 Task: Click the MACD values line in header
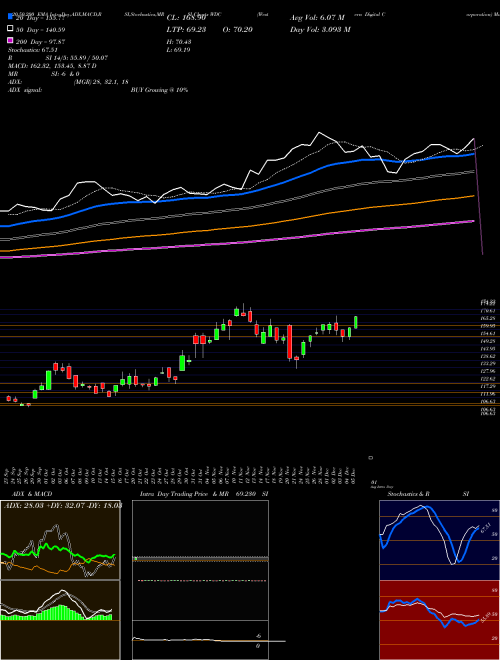pos(52,66)
